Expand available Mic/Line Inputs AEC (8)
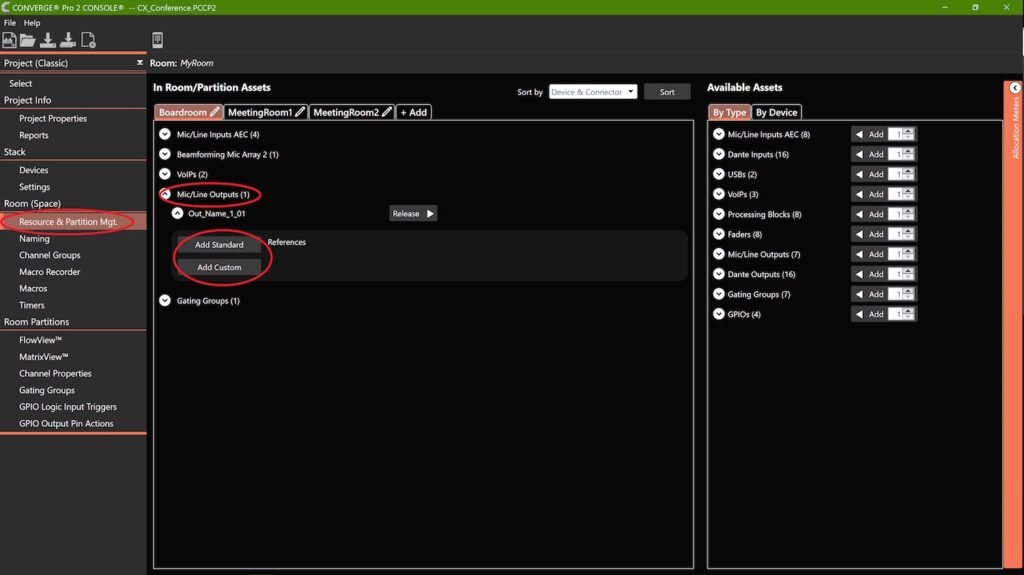Image resolution: width=1024 pixels, height=575 pixels. point(718,134)
